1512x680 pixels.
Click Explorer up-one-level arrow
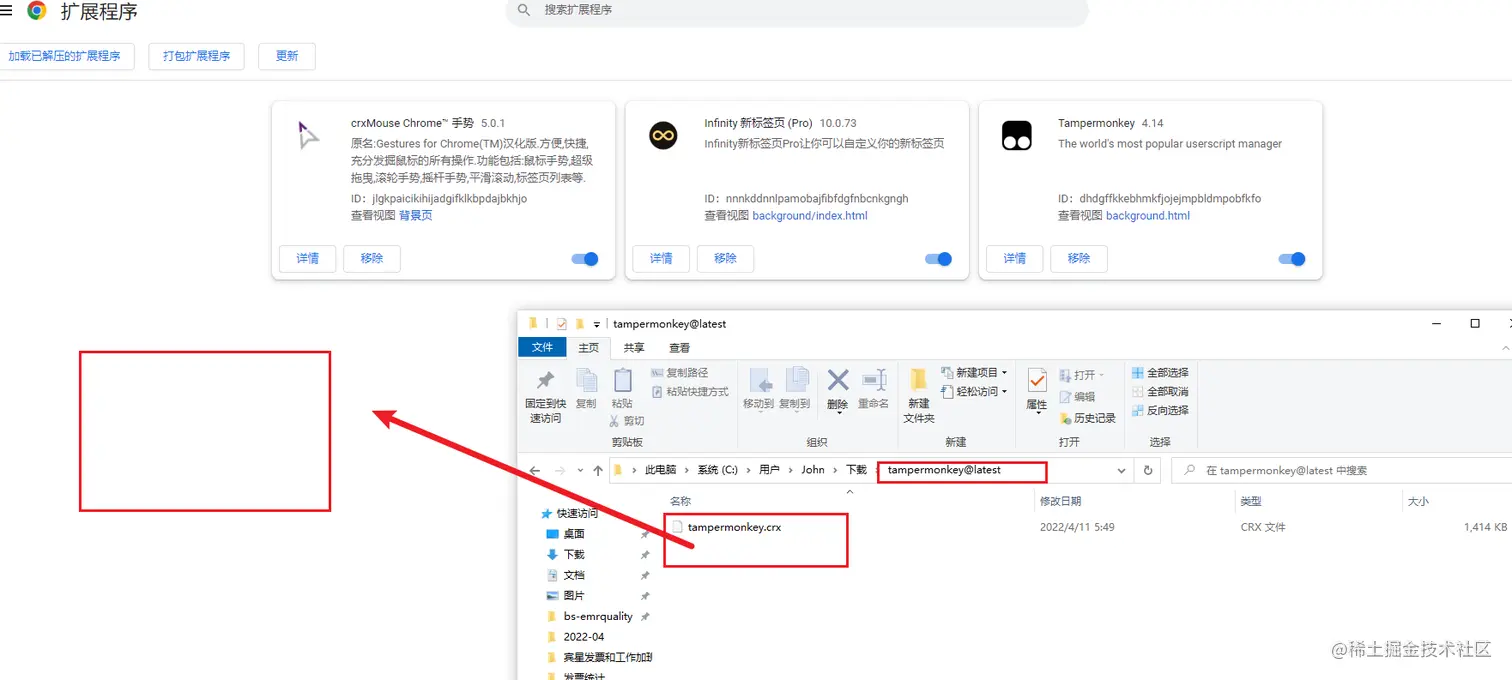point(598,470)
